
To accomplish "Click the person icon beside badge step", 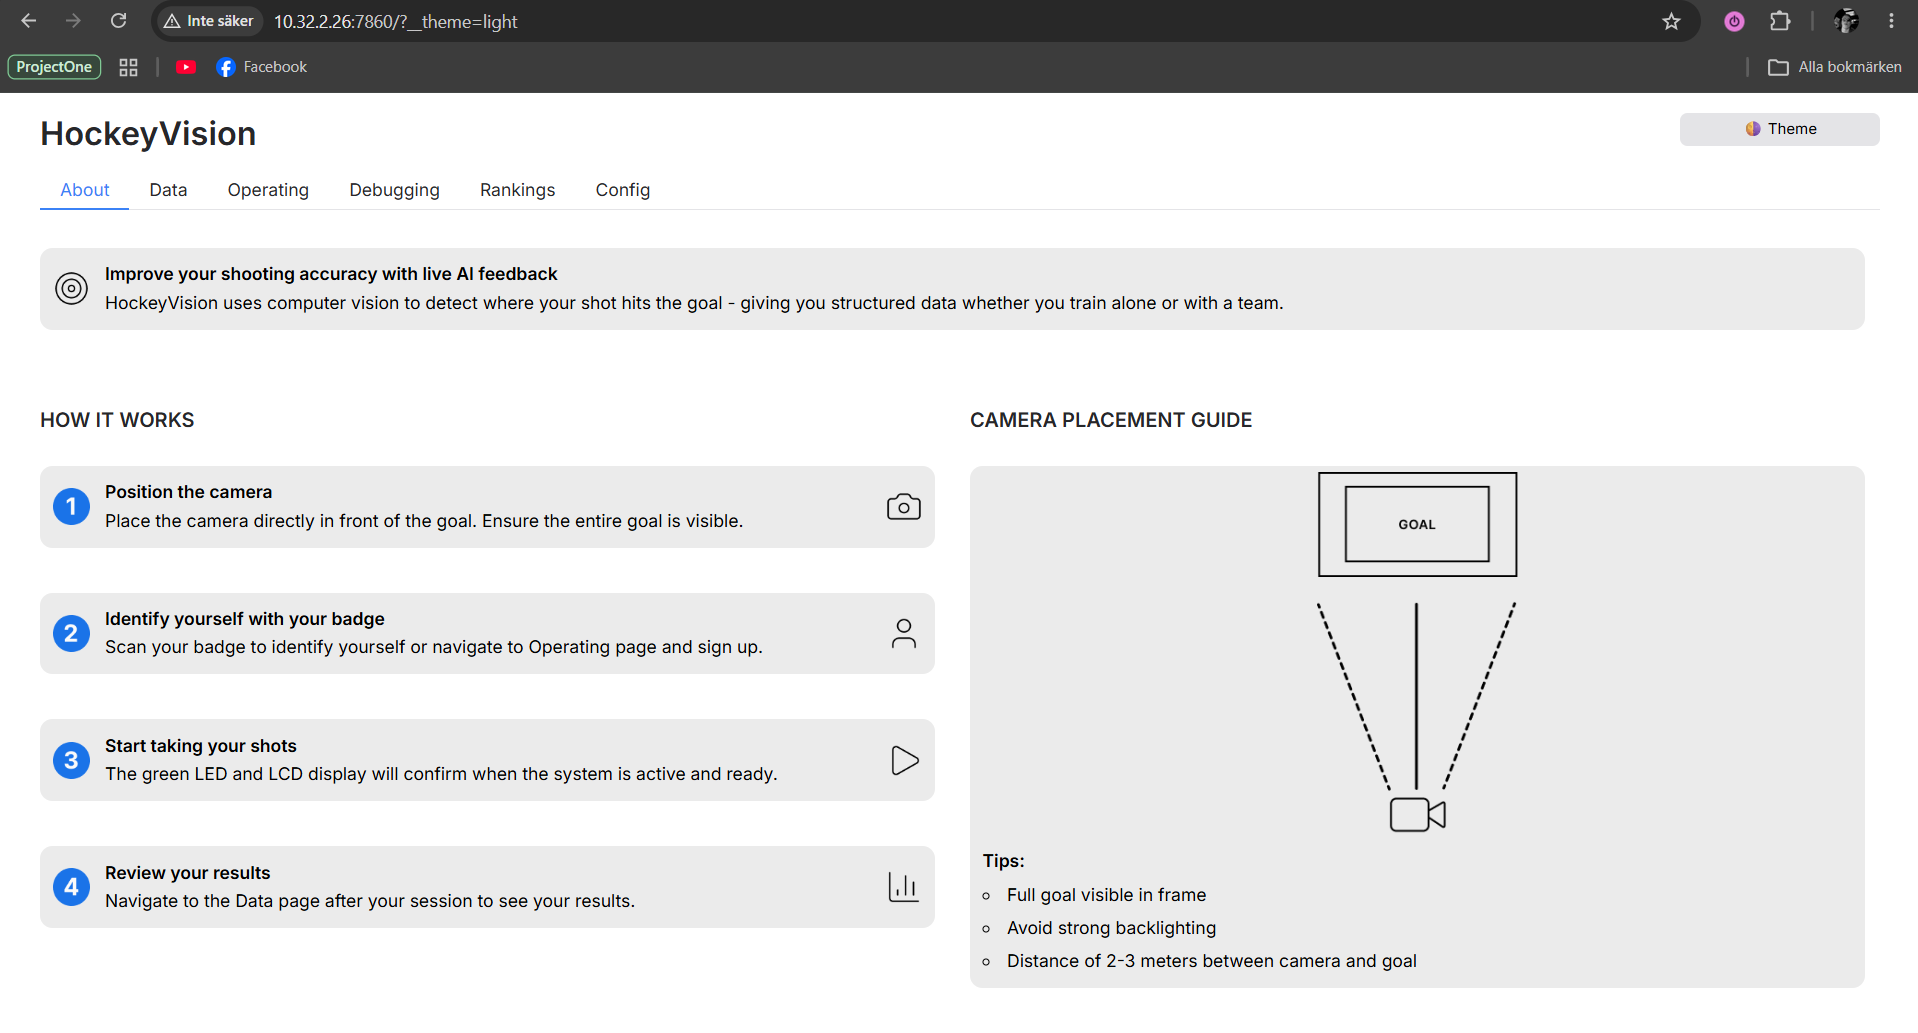I will [x=903, y=634].
